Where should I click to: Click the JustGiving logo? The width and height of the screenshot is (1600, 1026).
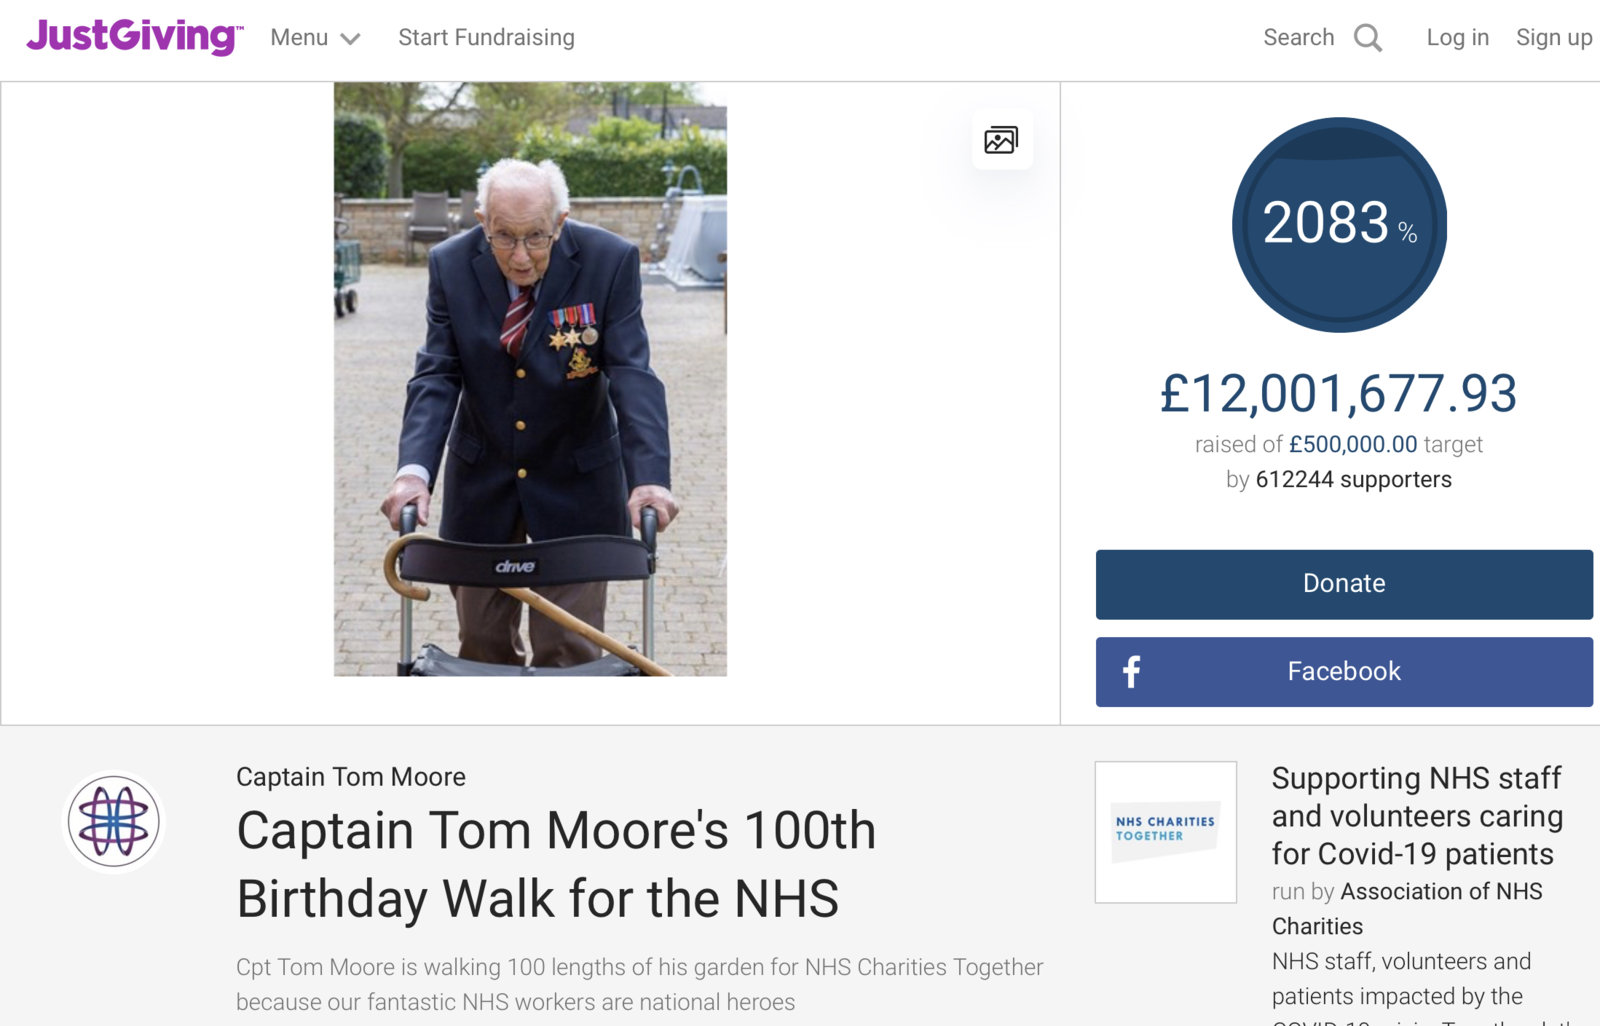point(134,37)
